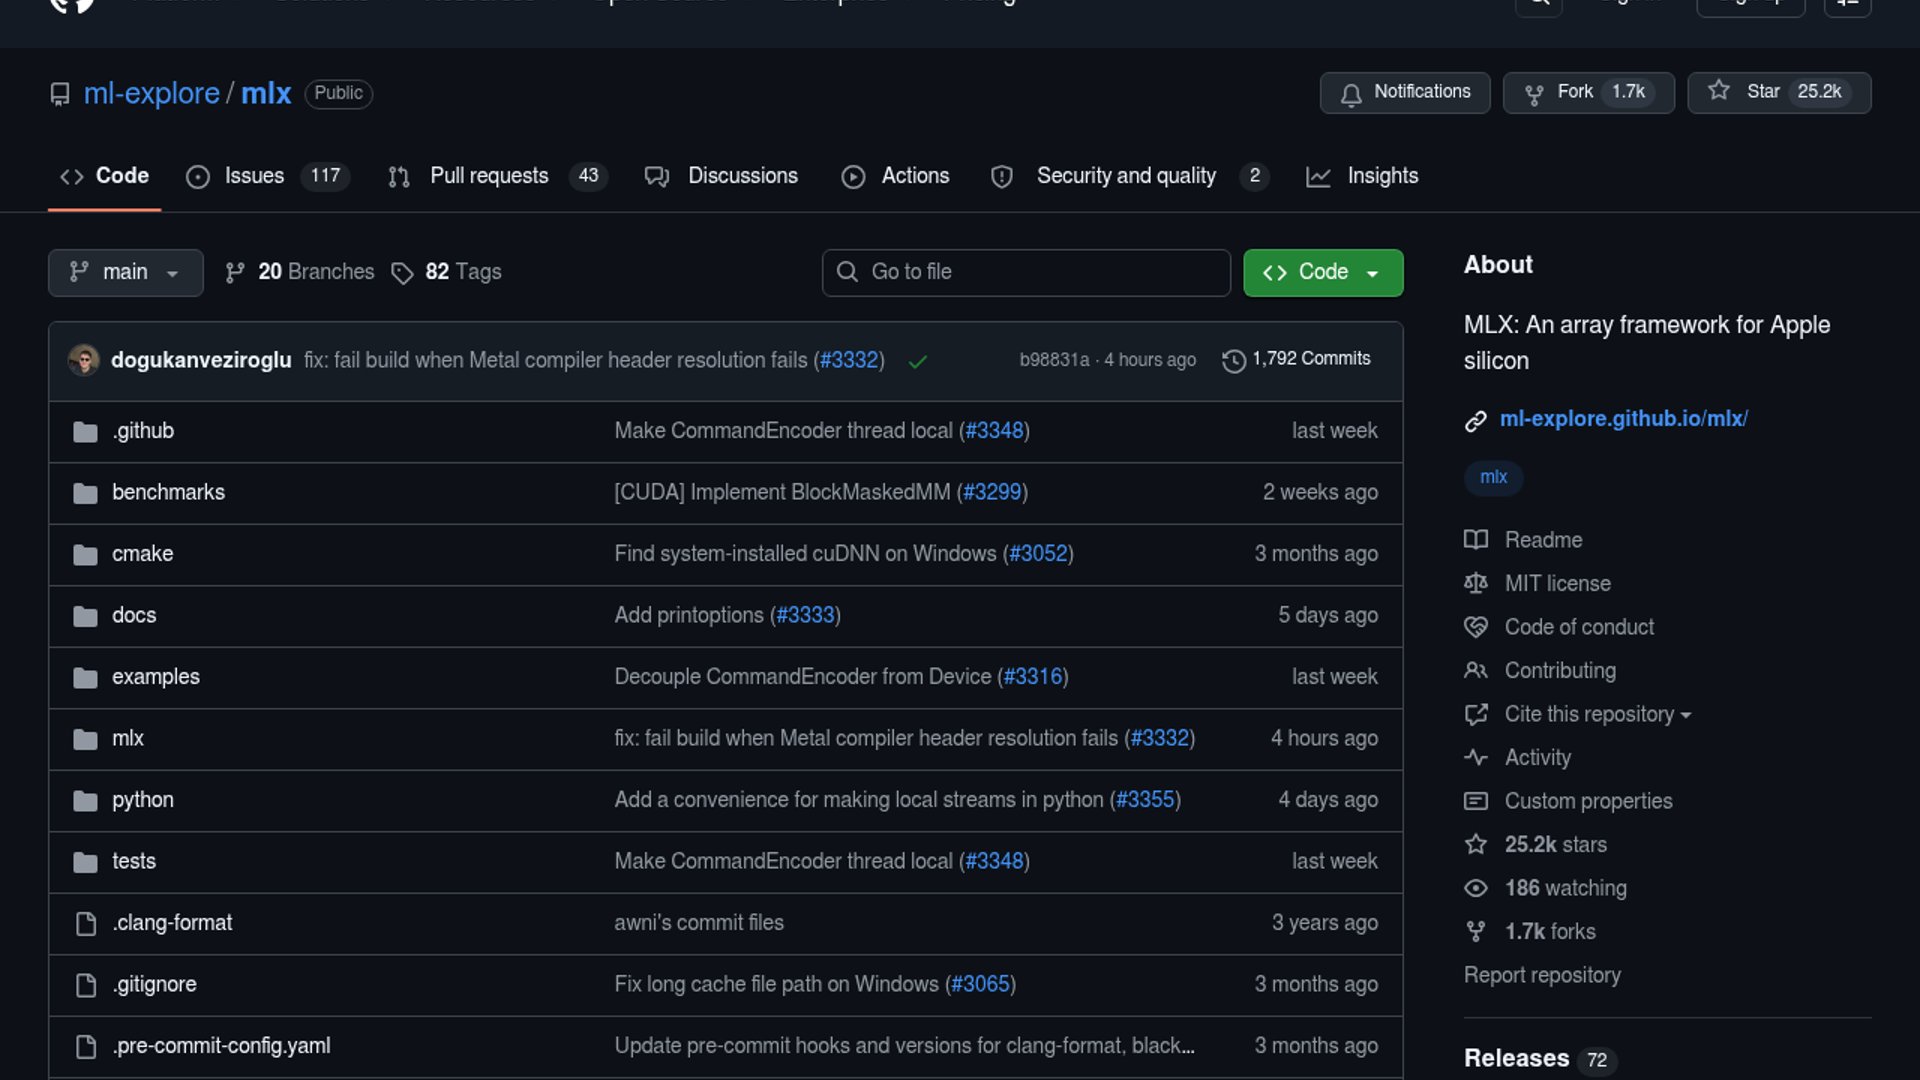The height and width of the screenshot is (1080, 1920).
Task: Open the main branch selector dropdown
Action: tap(125, 272)
